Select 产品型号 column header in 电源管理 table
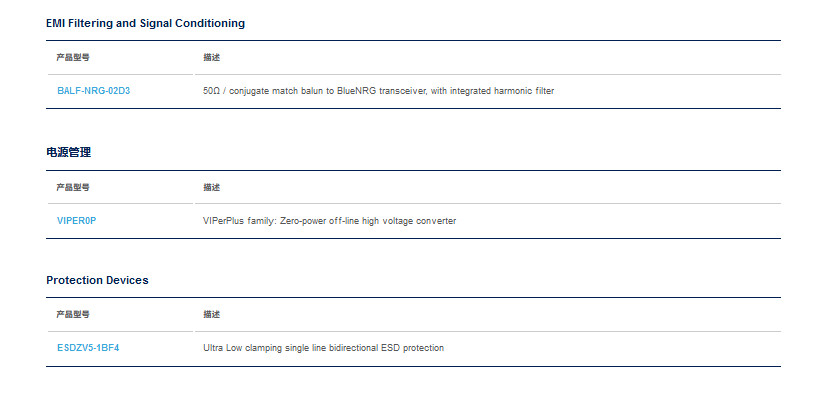 (73, 188)
